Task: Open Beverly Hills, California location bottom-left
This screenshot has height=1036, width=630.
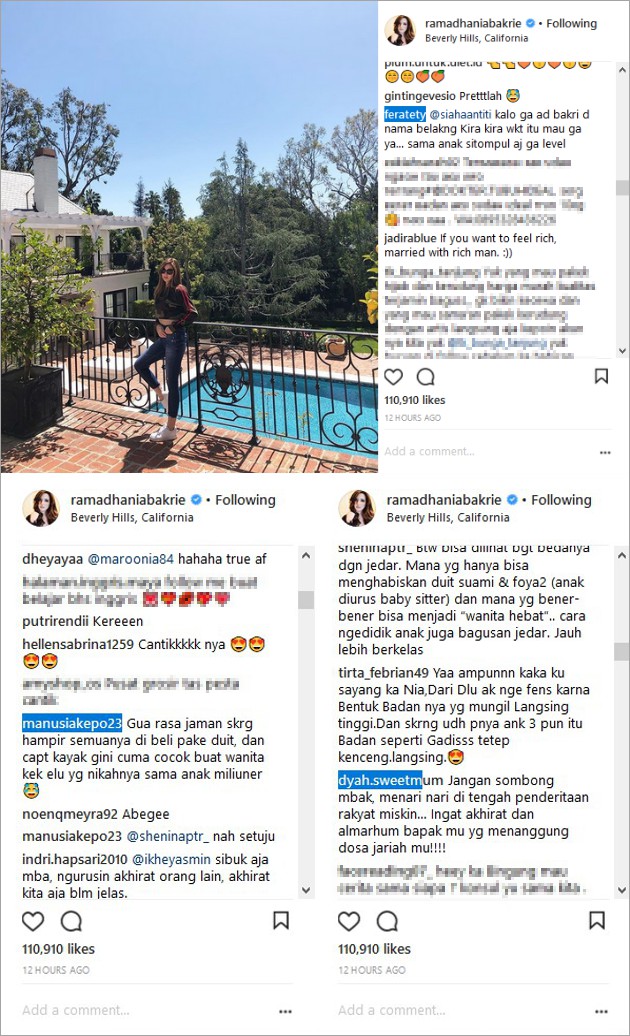Action: (x=132, y=517)
